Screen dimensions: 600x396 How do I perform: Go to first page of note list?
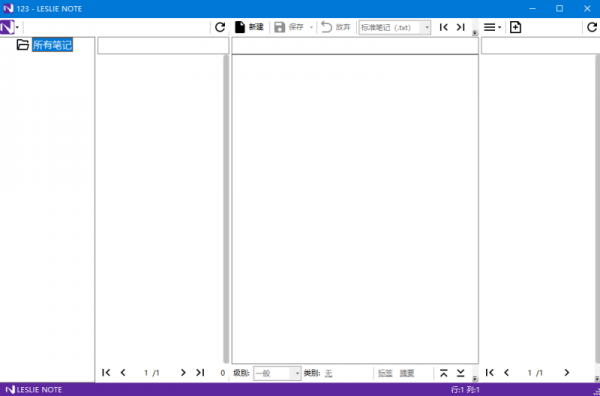click(x=106, y=372)
